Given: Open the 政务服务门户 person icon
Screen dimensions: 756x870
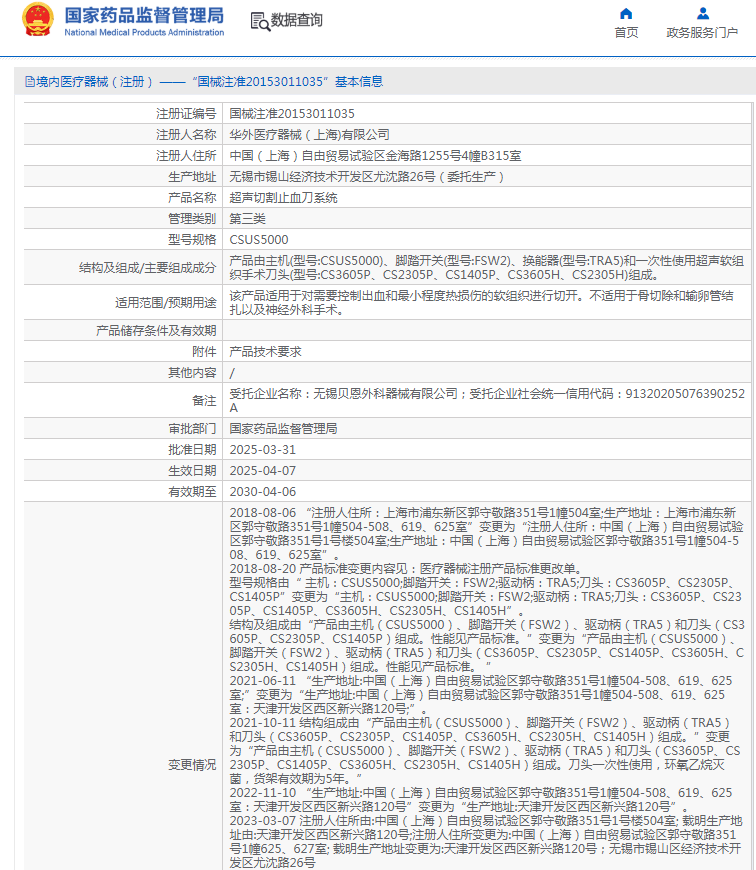Looking at the screenshot, I should coord(703,13).
